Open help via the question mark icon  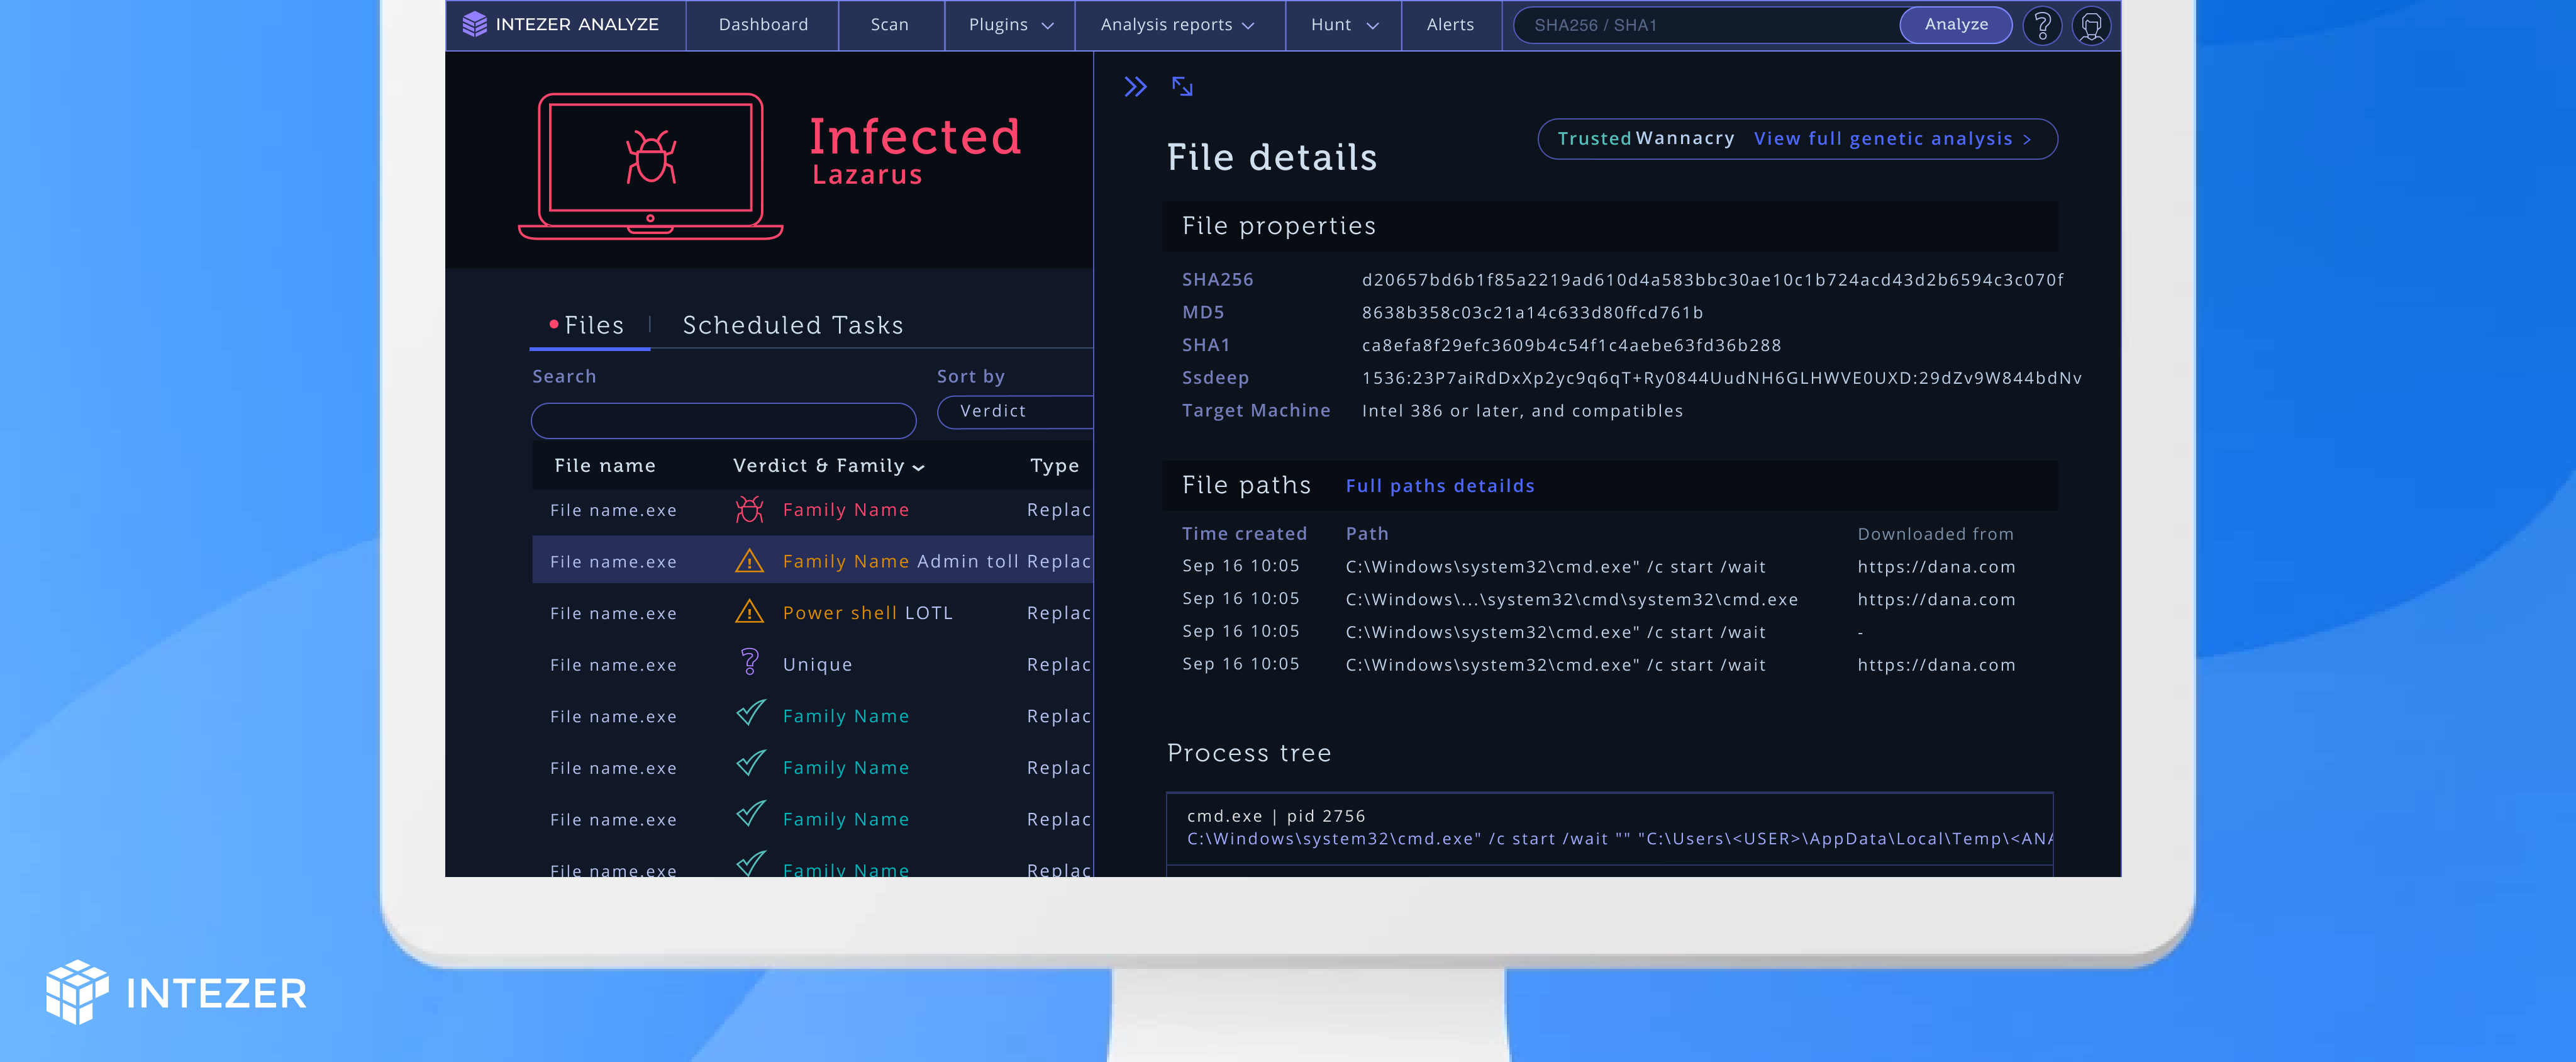pyautogui.click(x=2042, y=25)
